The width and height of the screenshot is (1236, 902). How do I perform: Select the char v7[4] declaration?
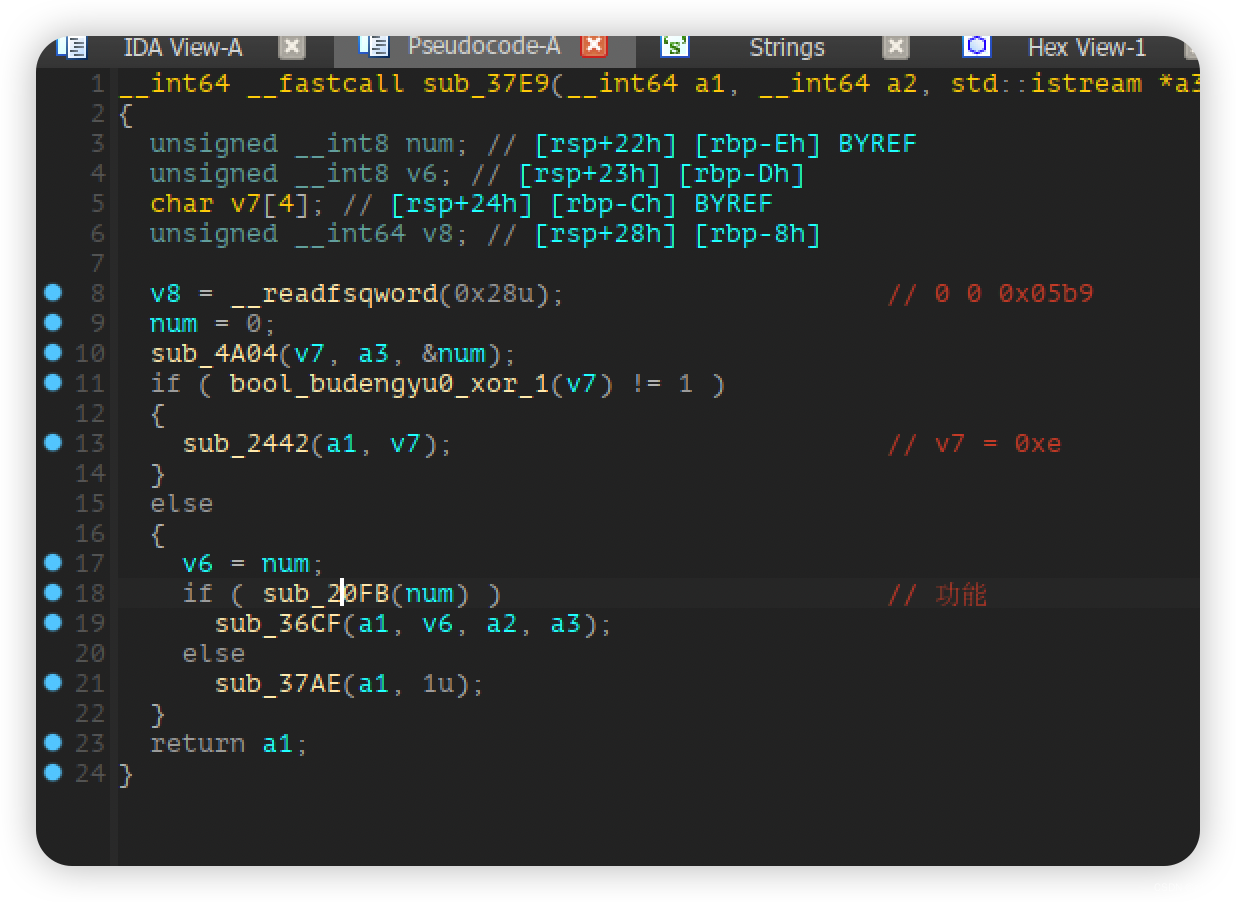238,203
